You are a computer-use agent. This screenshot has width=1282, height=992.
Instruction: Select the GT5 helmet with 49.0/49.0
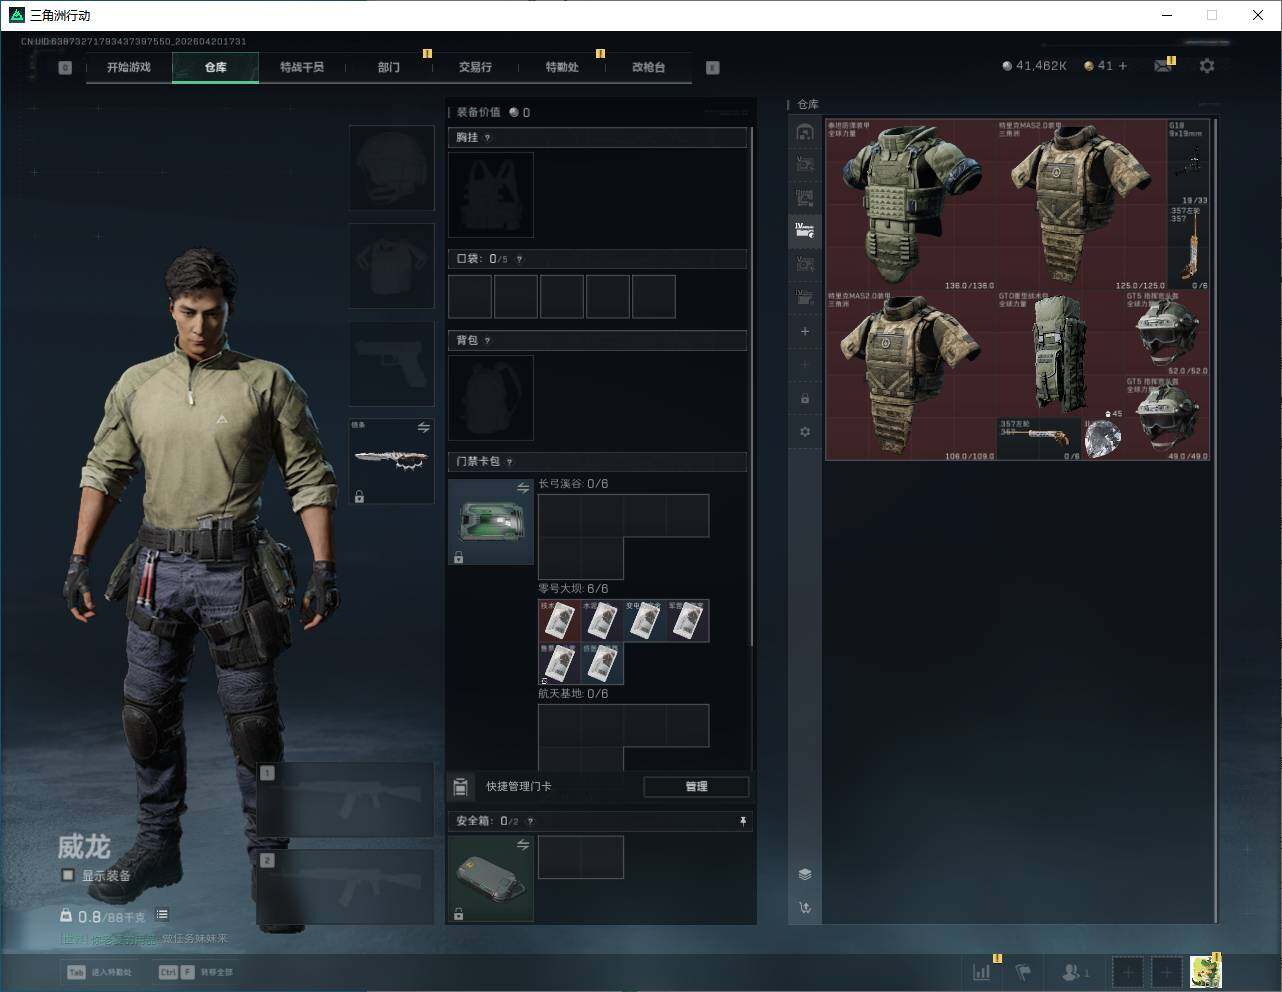[1167, 419]
